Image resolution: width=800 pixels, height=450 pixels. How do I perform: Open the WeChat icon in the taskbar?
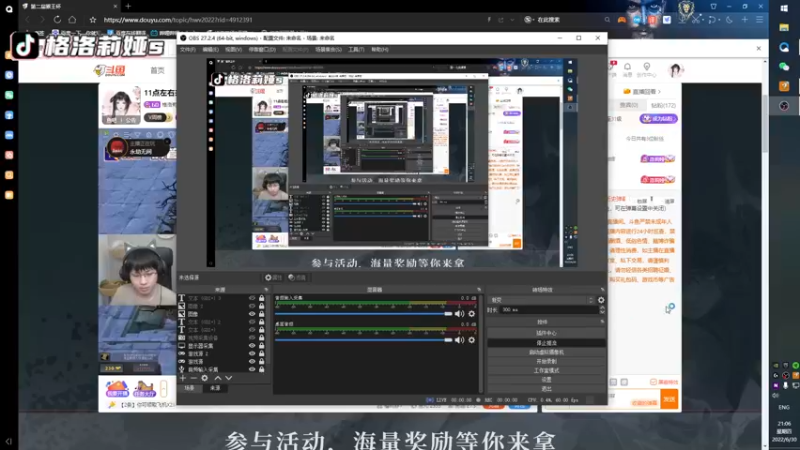coord(784,66)
